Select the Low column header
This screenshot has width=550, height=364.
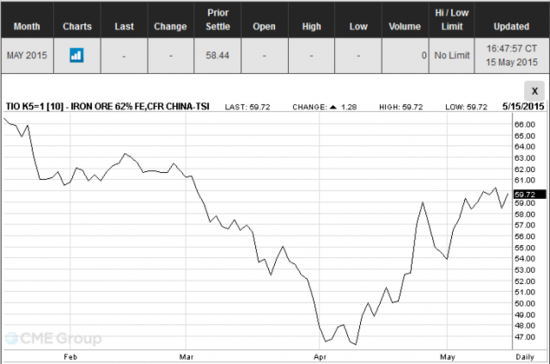click(x=358, y=26)
